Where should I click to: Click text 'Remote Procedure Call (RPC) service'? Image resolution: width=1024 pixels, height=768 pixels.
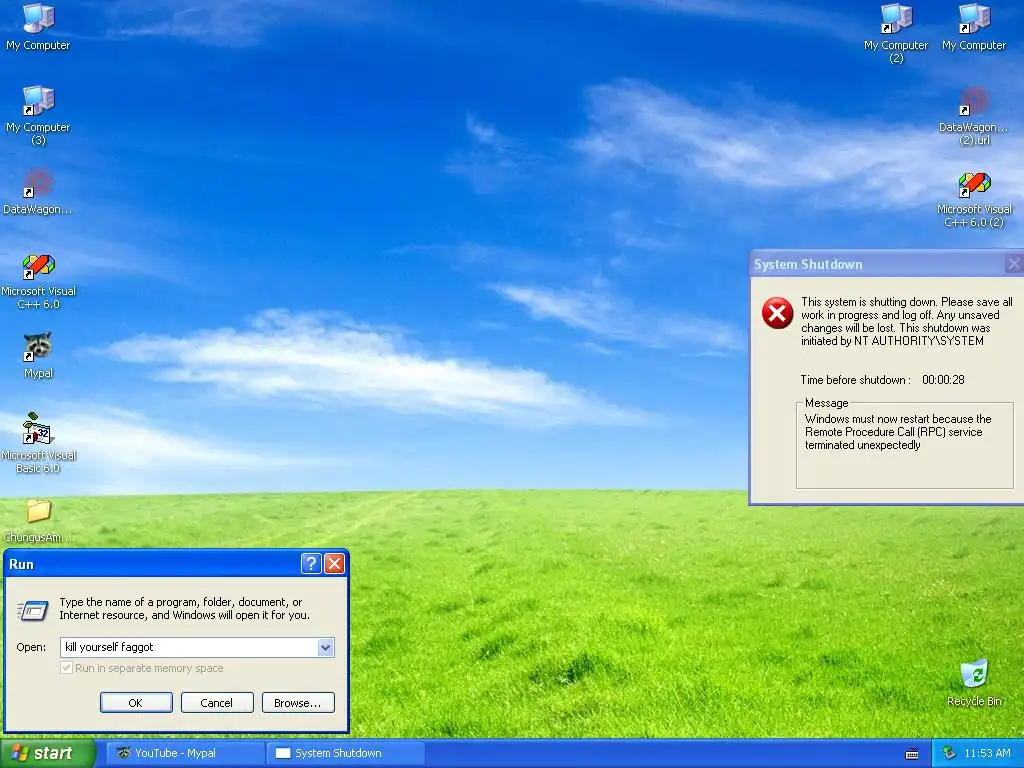tap(893, 432)
